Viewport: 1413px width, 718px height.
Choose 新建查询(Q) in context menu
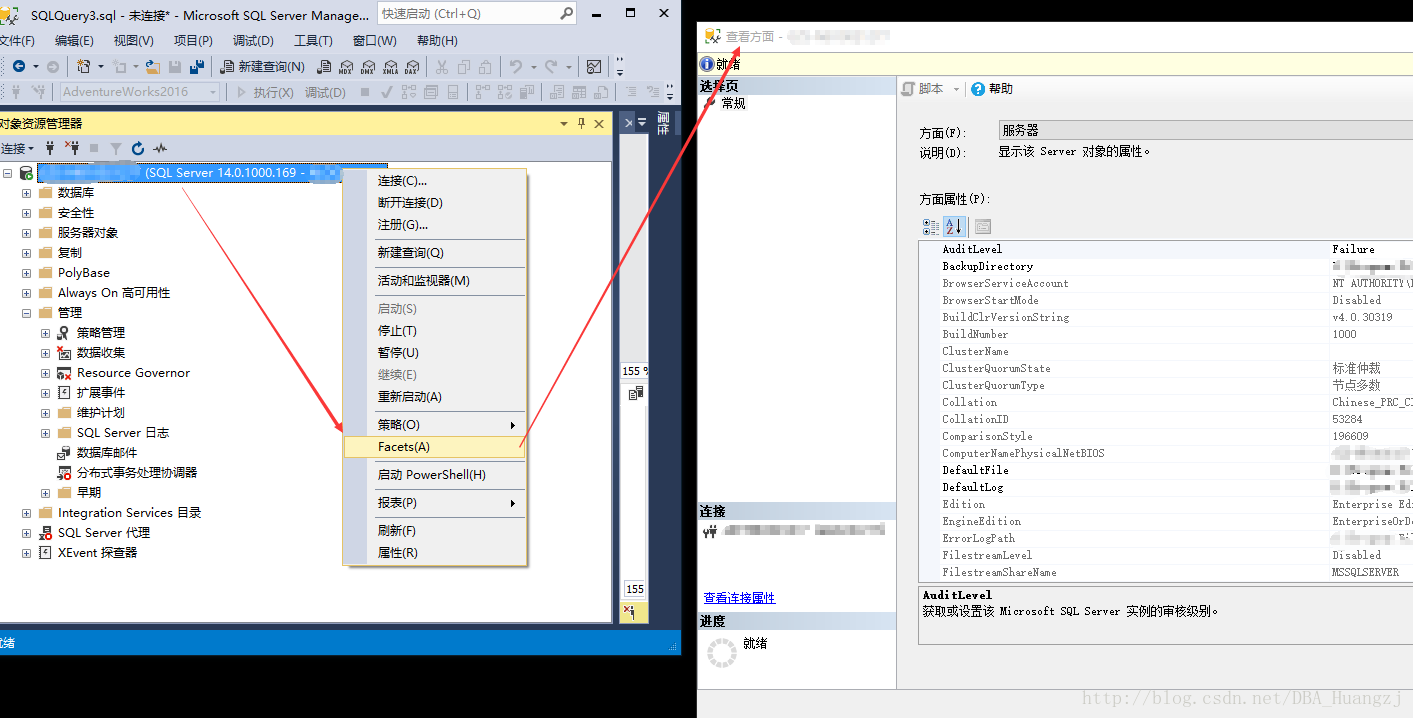[x=434, y=253]
